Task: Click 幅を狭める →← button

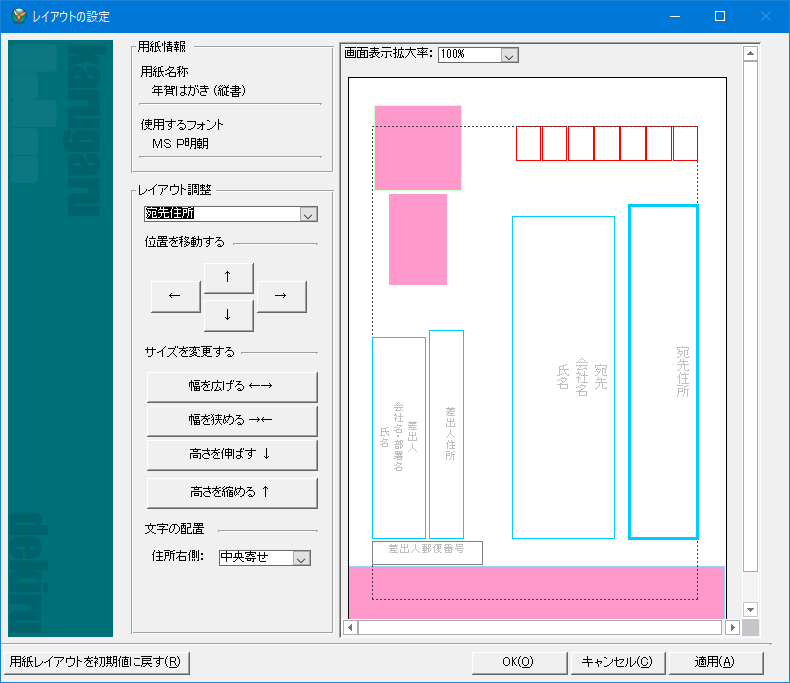Action: [232, 421]
